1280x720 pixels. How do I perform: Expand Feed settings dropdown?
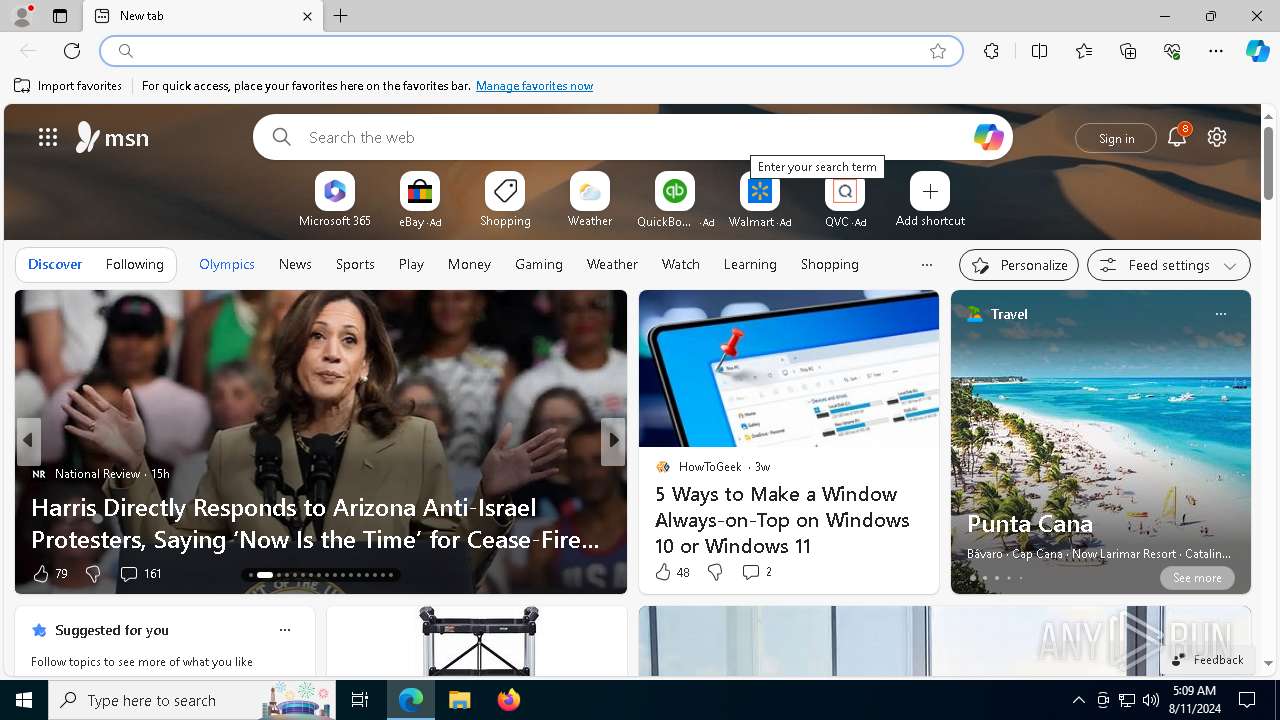pos(1168,265)
